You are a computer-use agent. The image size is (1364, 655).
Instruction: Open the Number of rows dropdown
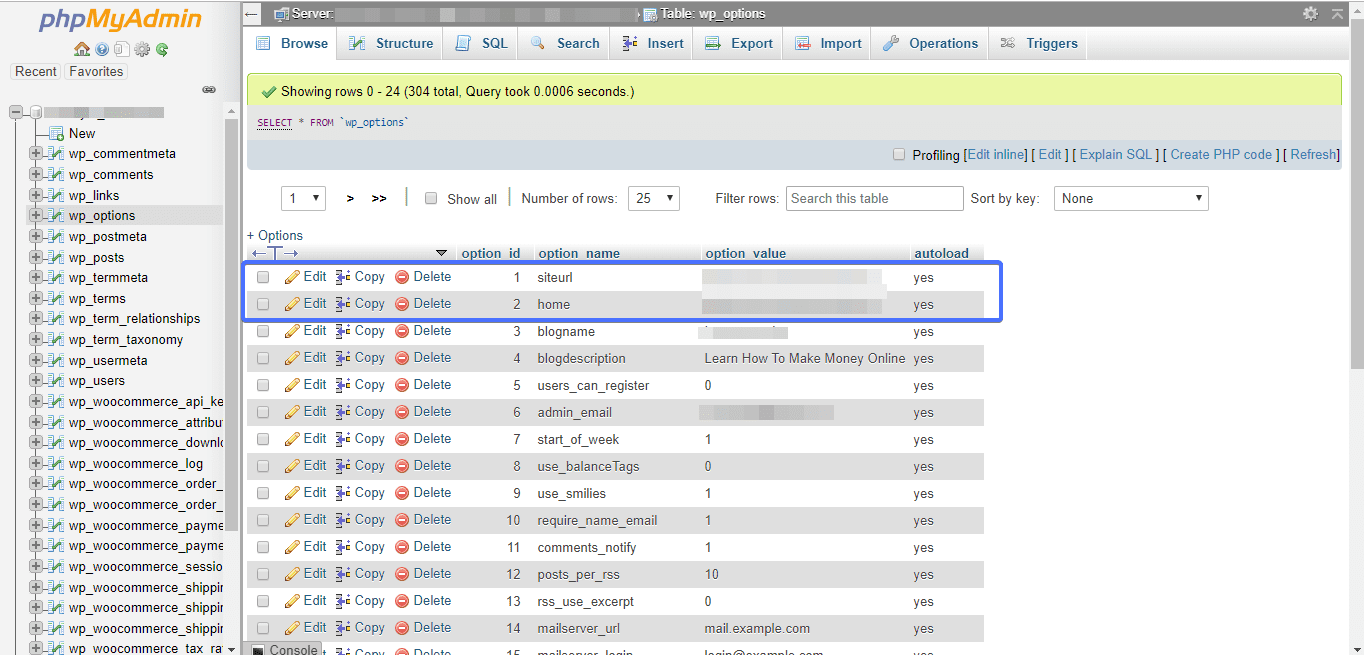[x=653, y=198]
